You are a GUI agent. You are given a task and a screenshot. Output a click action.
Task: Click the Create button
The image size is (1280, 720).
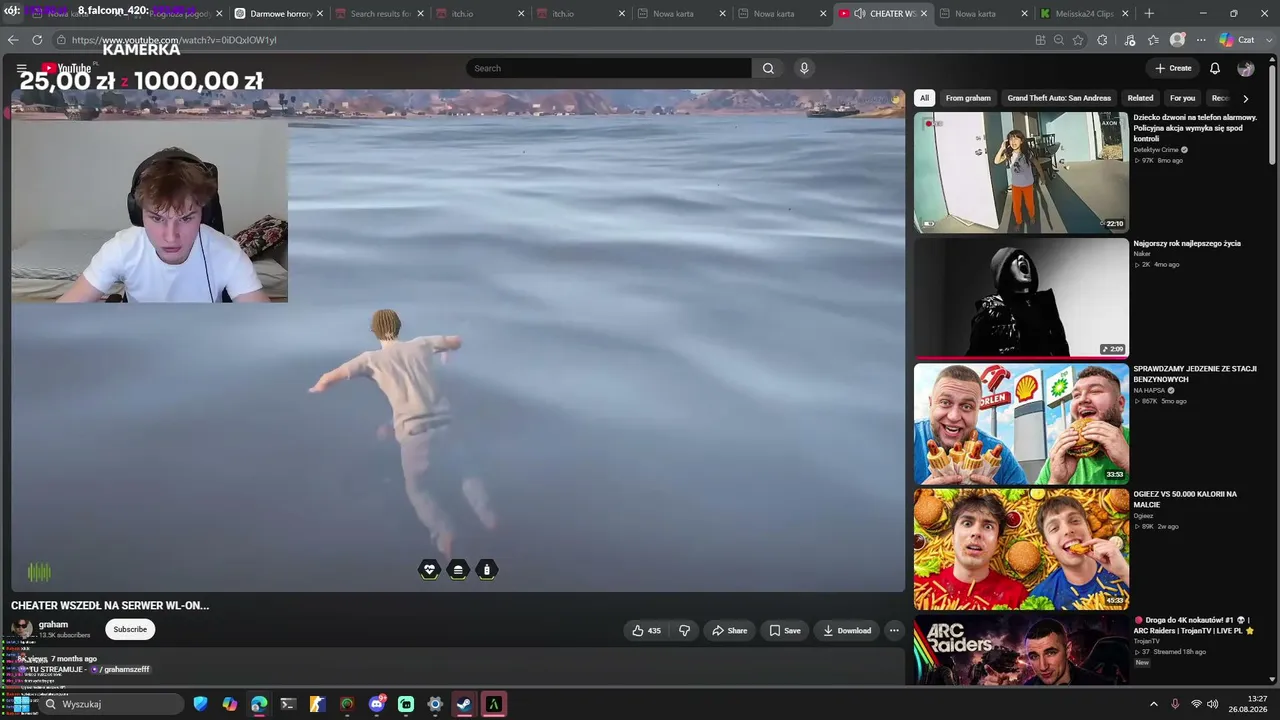pos(1173,68)
